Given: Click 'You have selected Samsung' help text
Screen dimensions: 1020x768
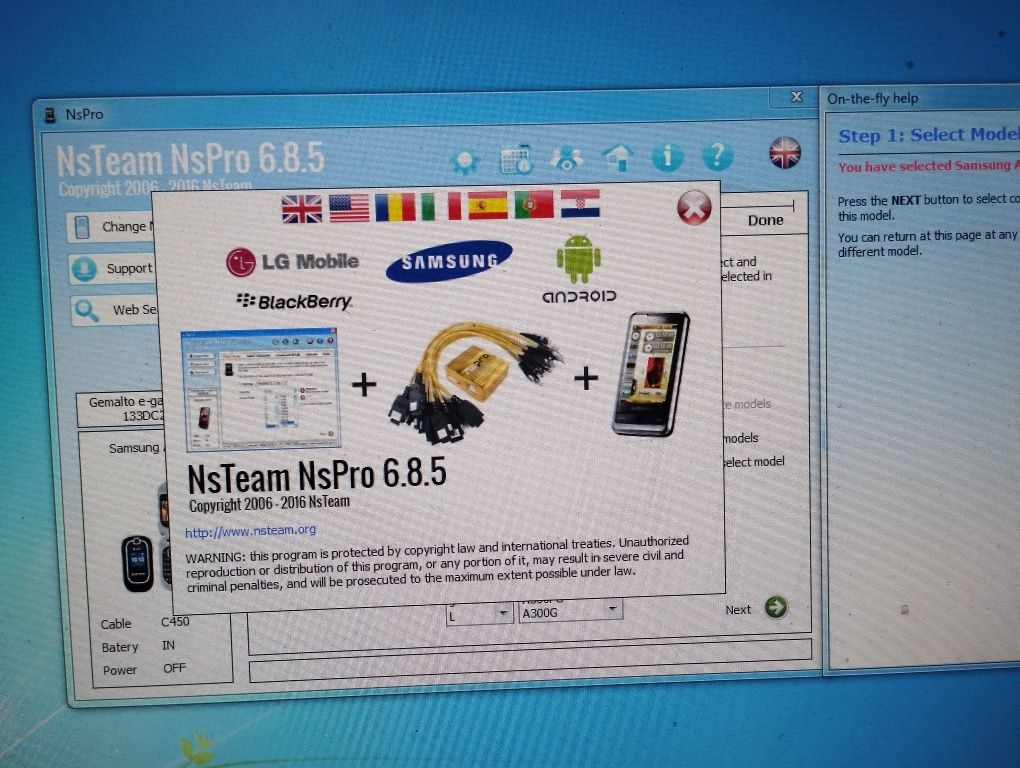Looking at the screenshot, I should tap(929, 166).
